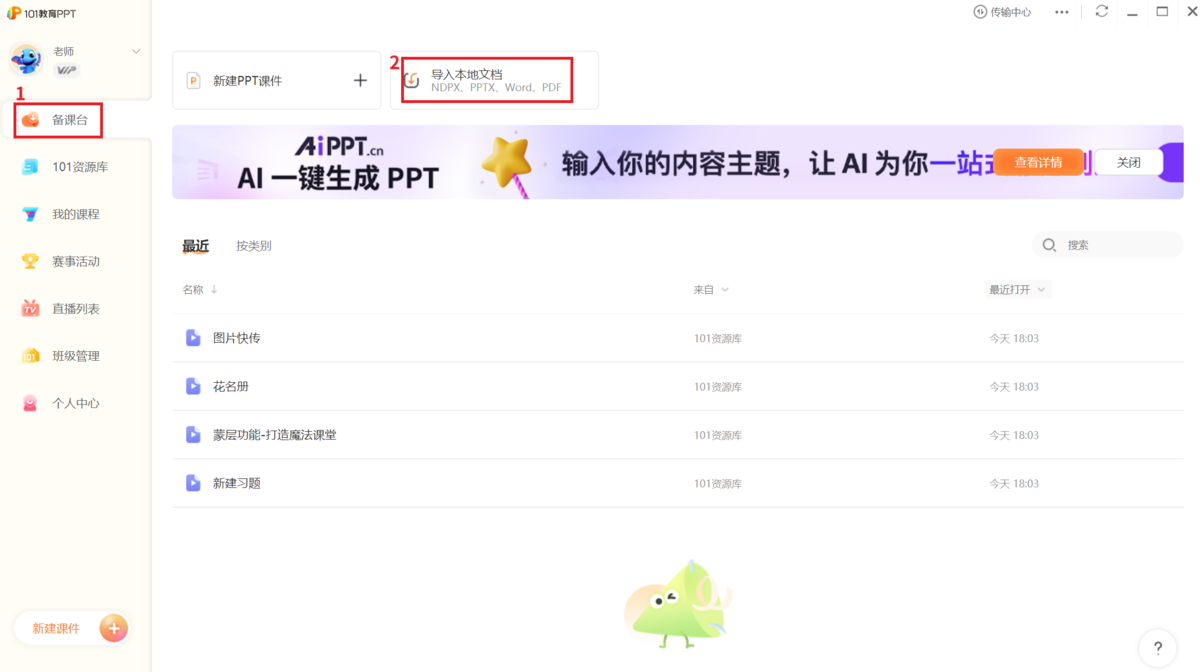Open the help question mark bubble
The image size is (1200, 672).
tap(1157, 648)
